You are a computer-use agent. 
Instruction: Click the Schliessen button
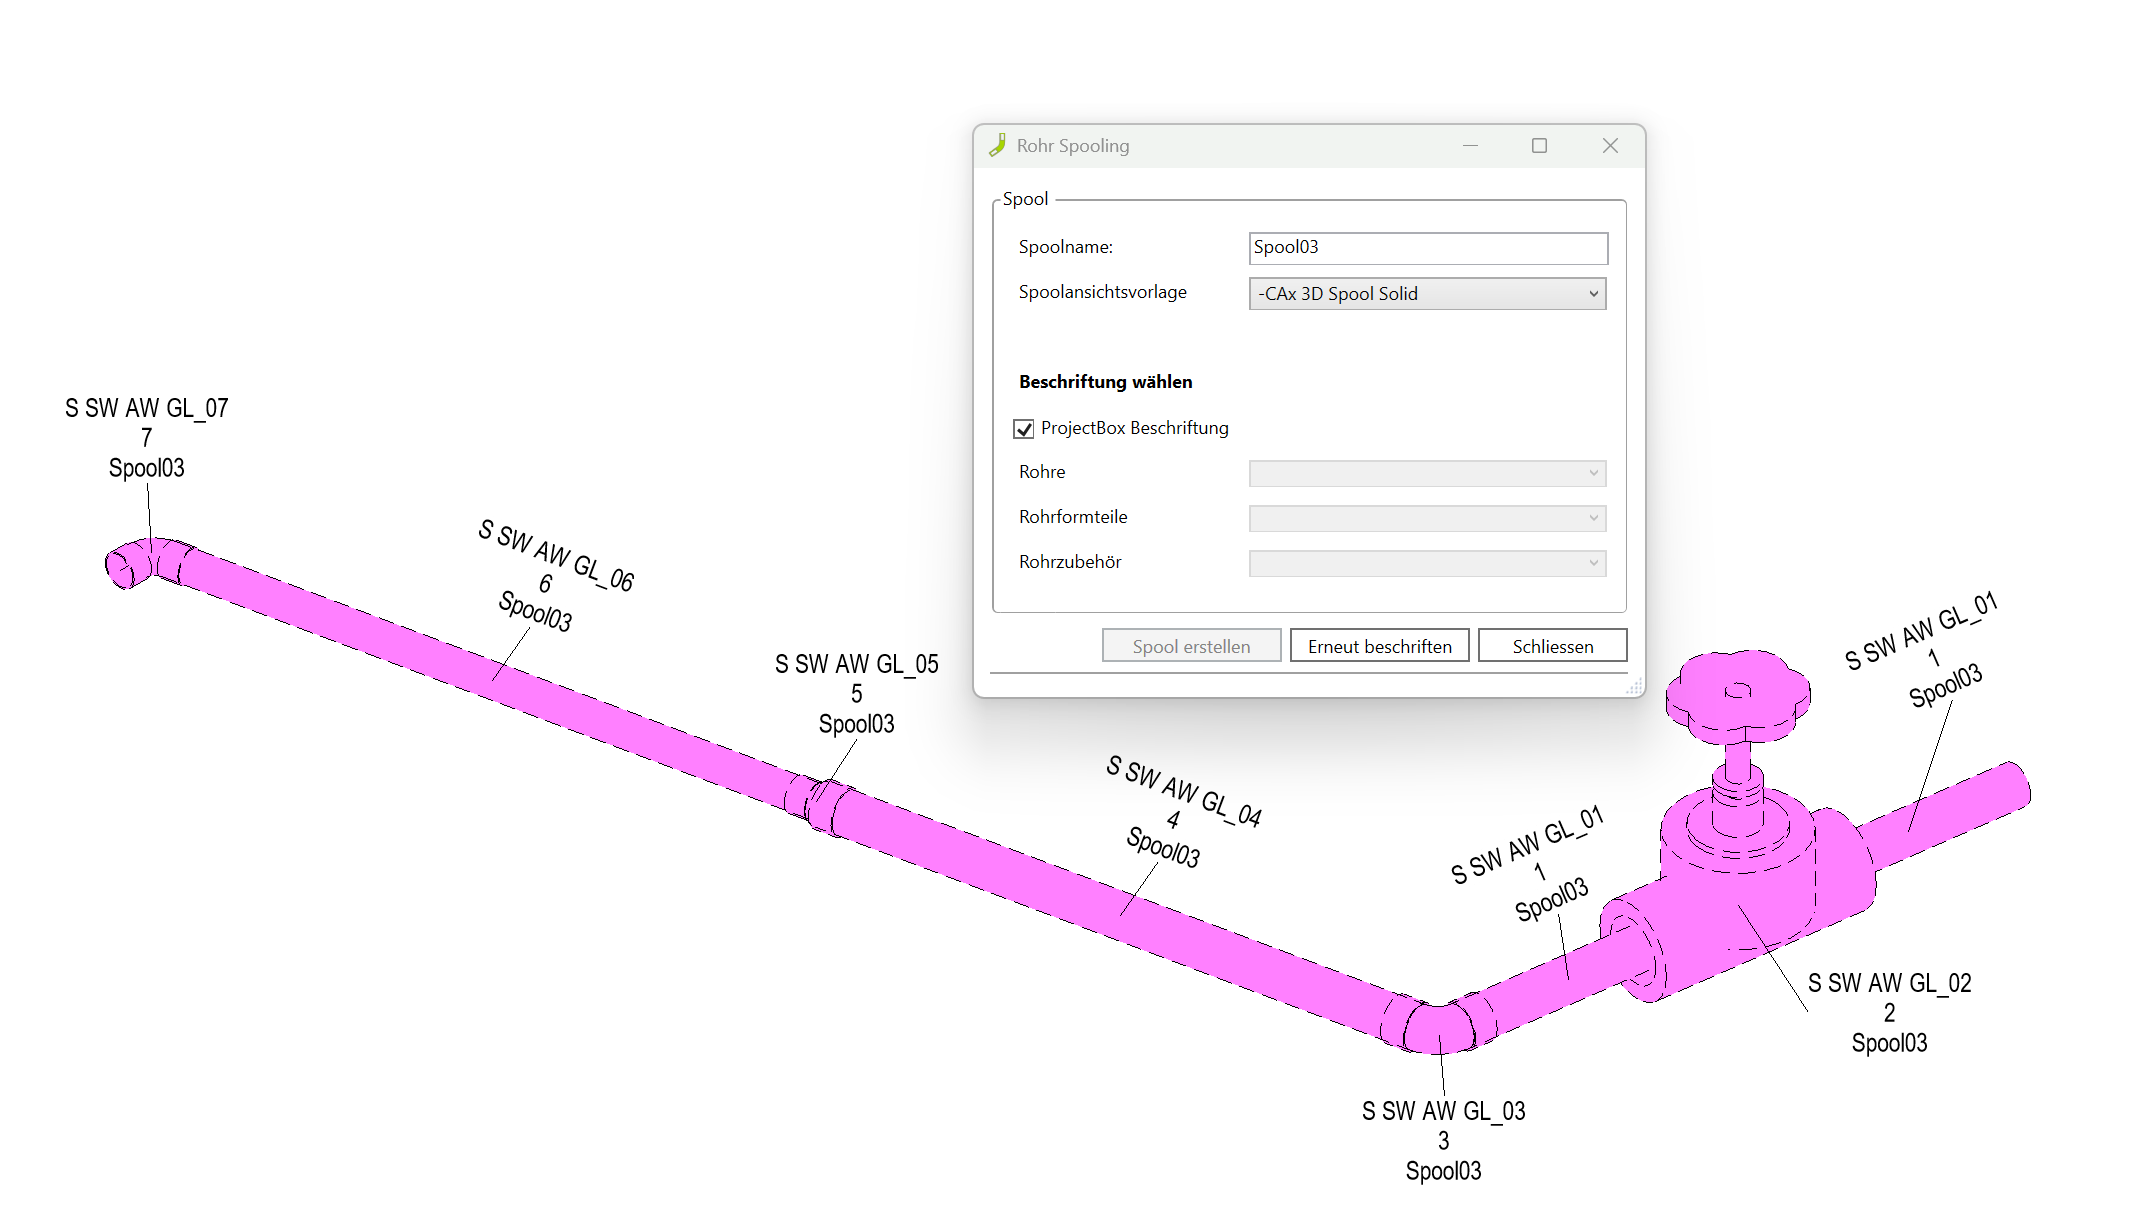tap(1552, 646)
